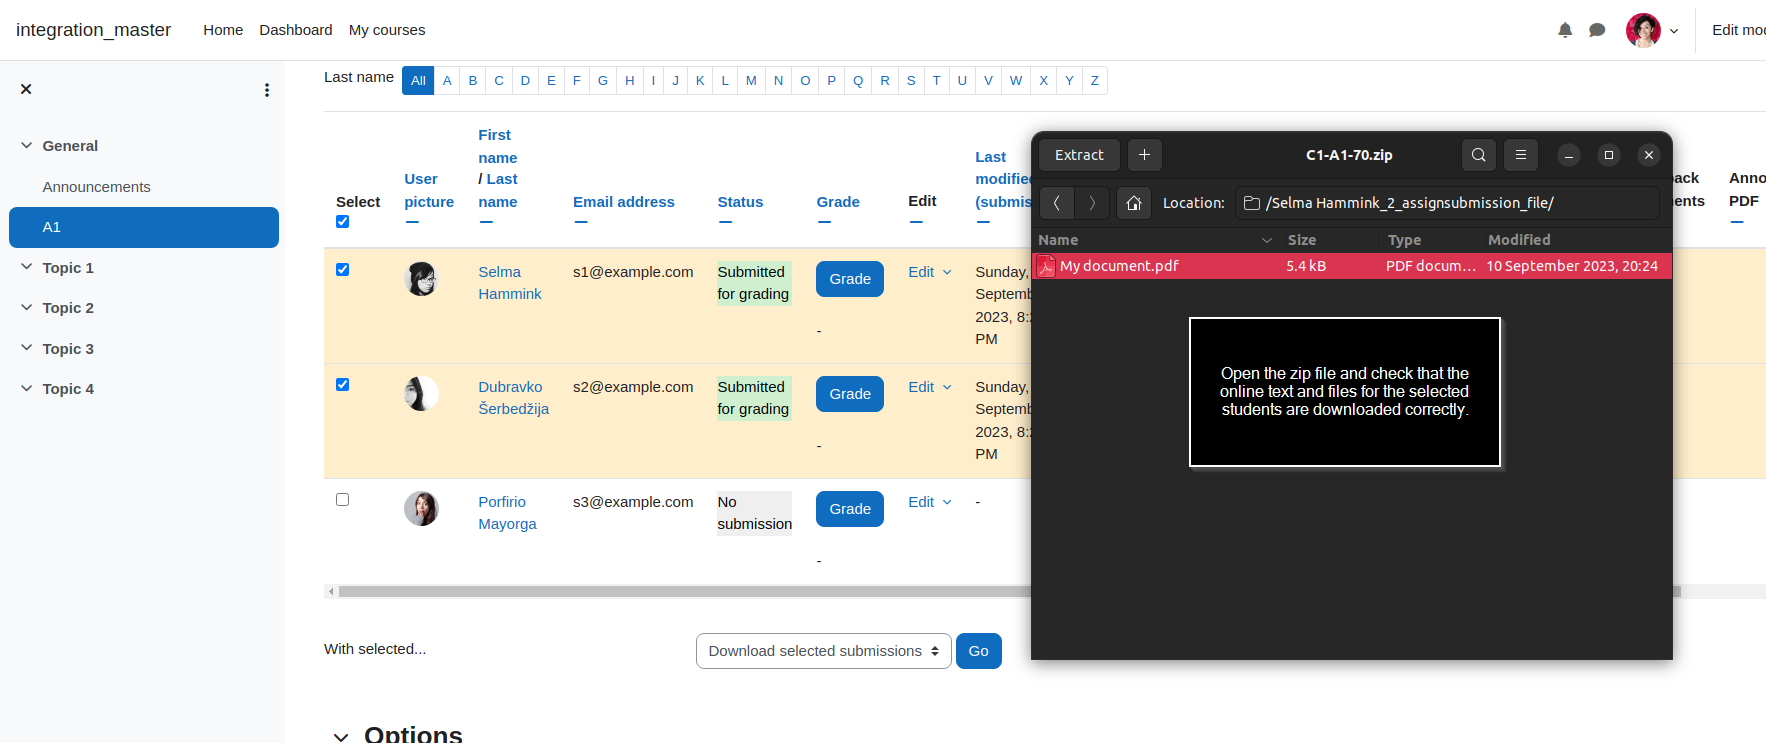
Task: Sort archive list by Name column
Action: click(1155, 240)
